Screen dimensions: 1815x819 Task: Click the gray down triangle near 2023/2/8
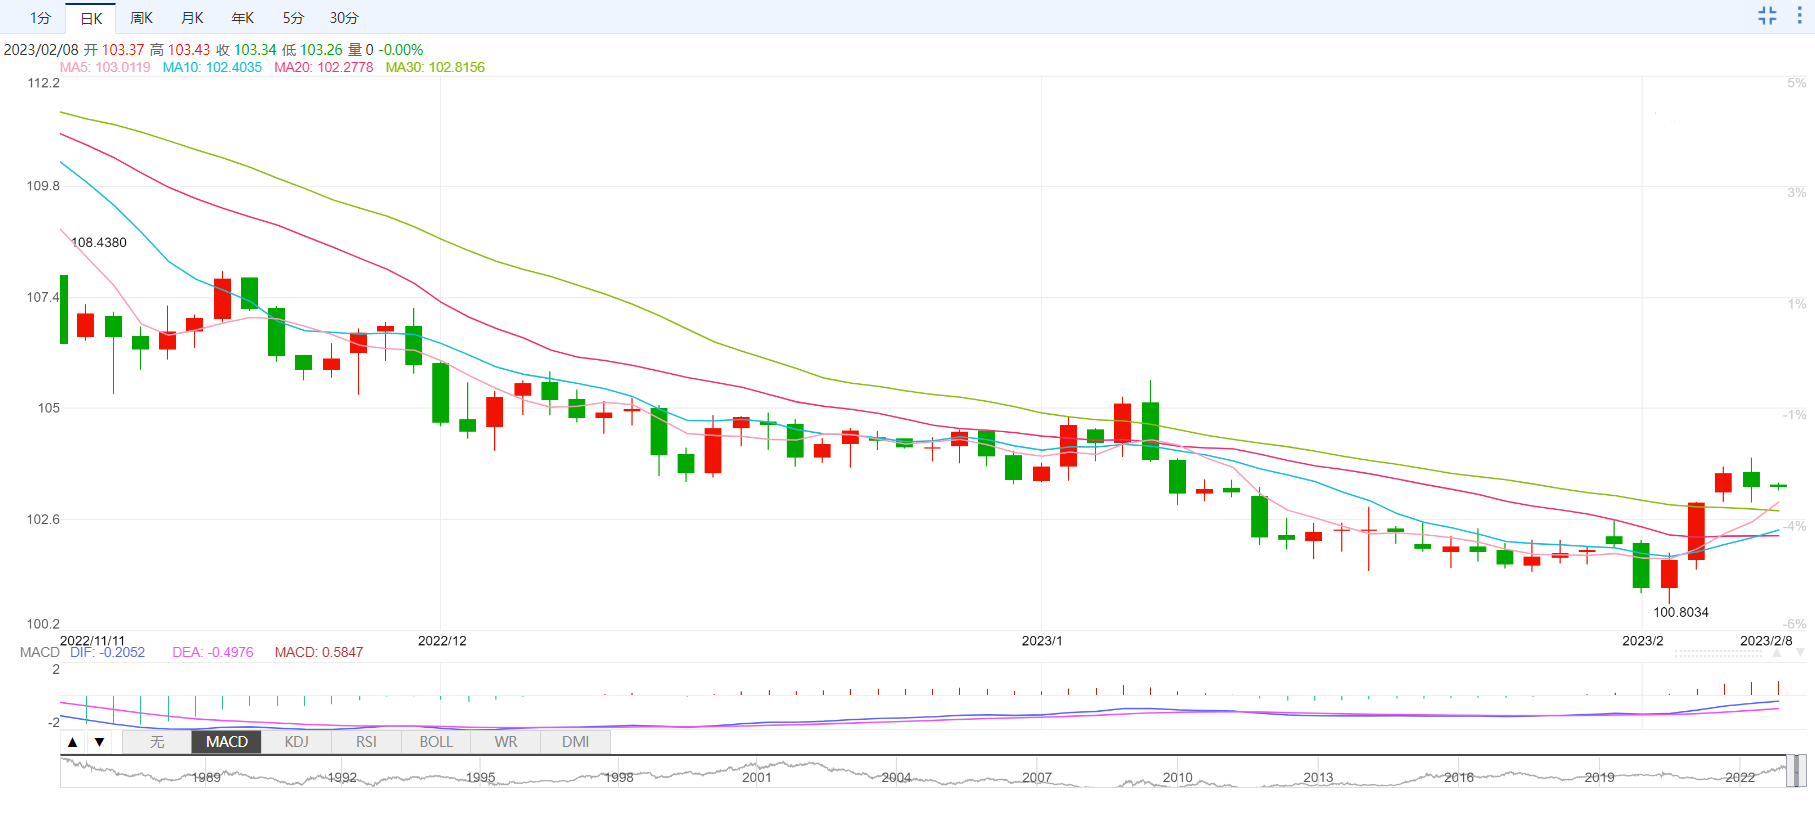tap(1800, 653)
